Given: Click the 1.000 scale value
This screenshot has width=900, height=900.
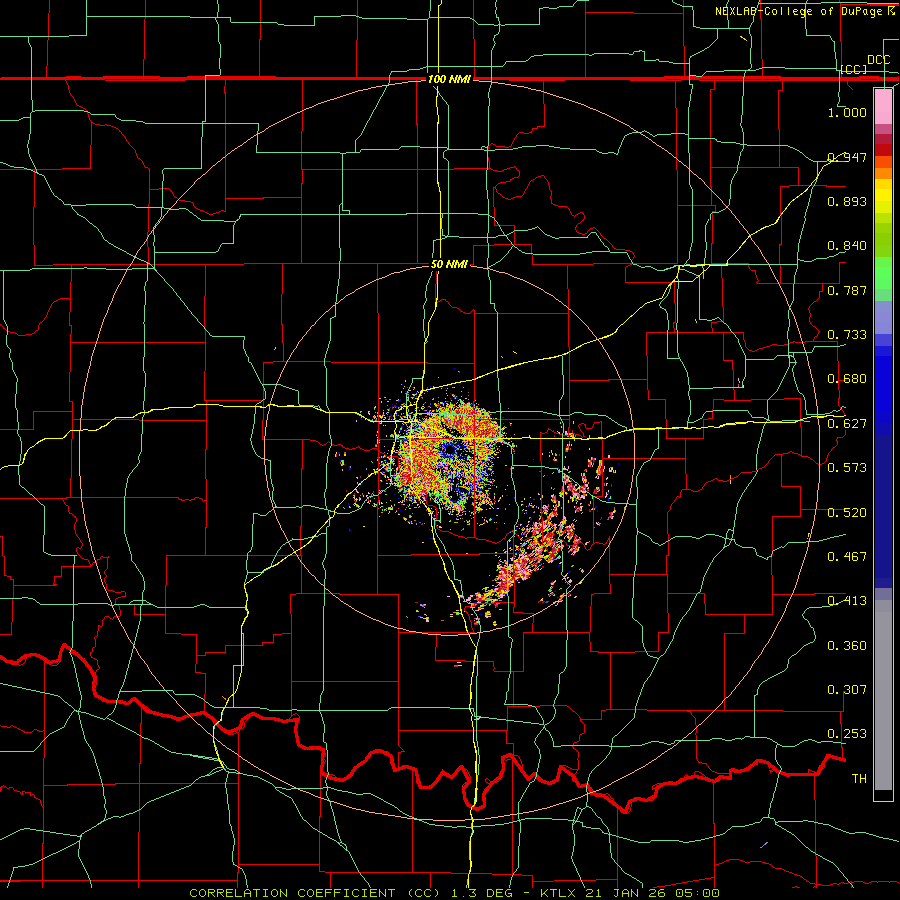Looking at the screenshot, I should pyautogui.click(x=847, y=112).
